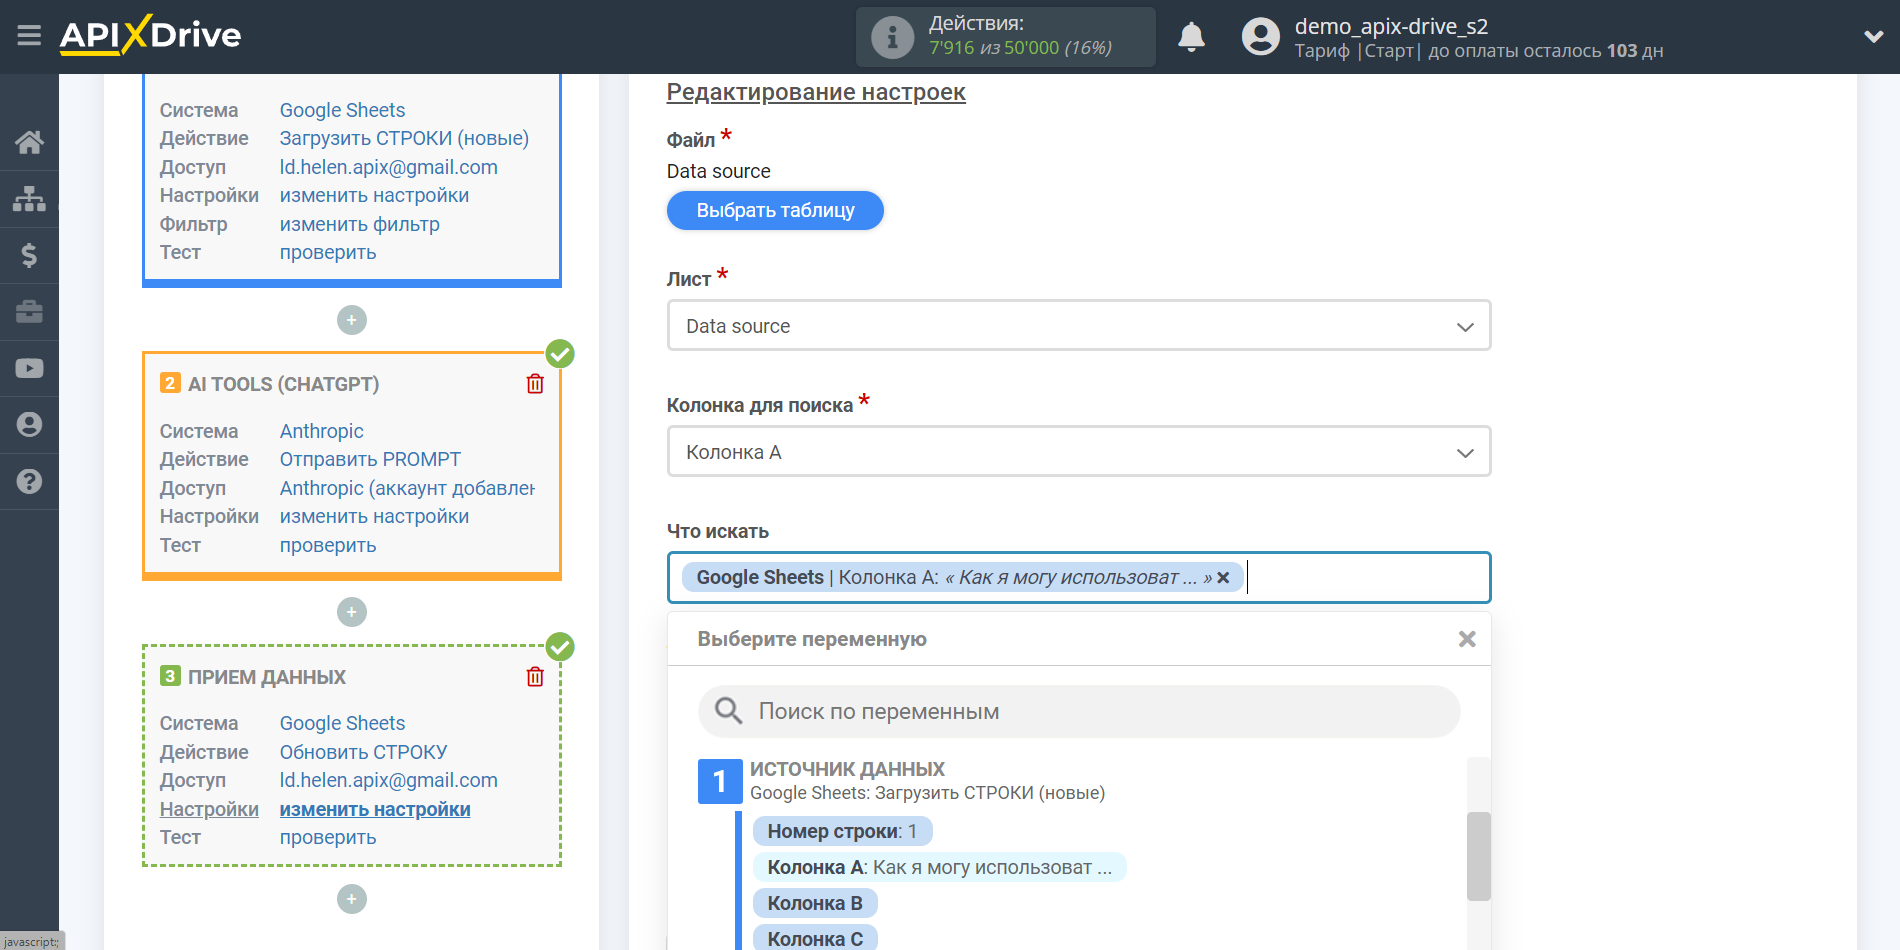Open Anthropic (аккаунт добавлен) access link
The height and width of the screenshot is (950, 1900).
click(x=407, y=488)
